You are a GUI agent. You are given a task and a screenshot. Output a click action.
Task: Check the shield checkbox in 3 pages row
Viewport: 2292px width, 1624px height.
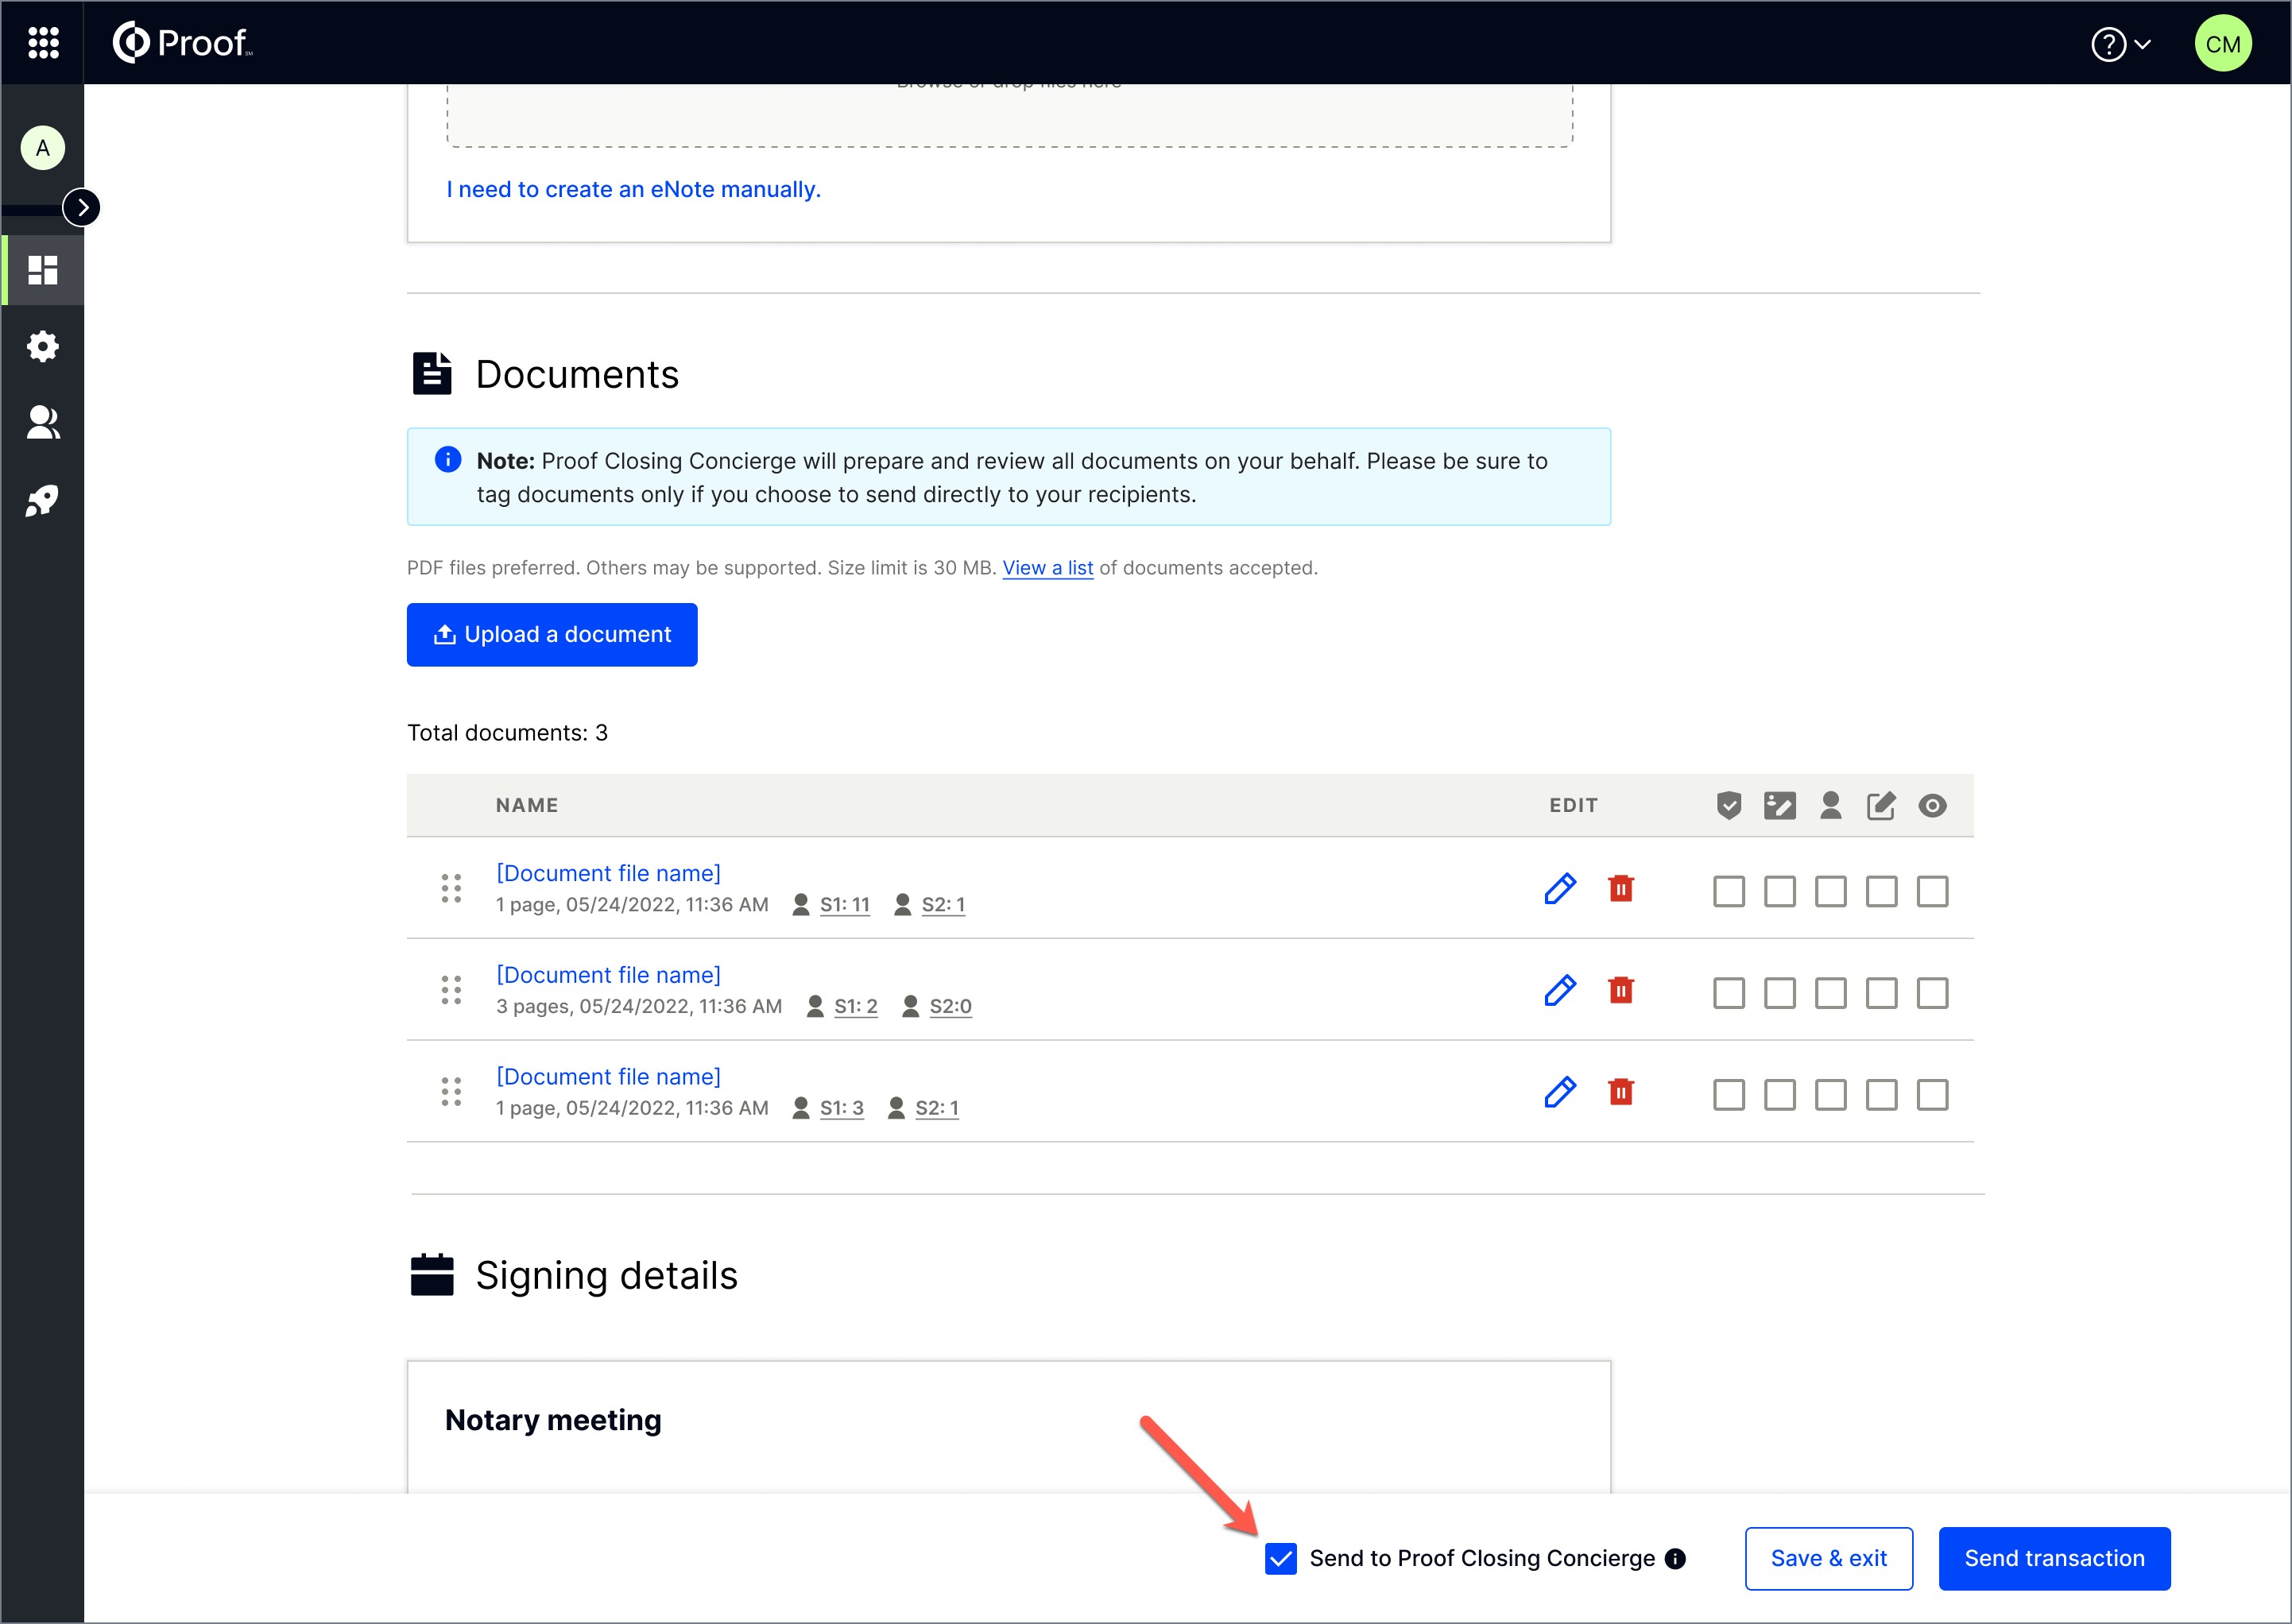1729,993
